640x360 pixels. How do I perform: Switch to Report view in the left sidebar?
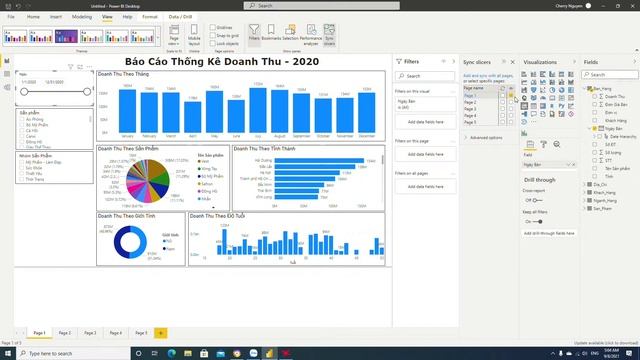[7, 61]
